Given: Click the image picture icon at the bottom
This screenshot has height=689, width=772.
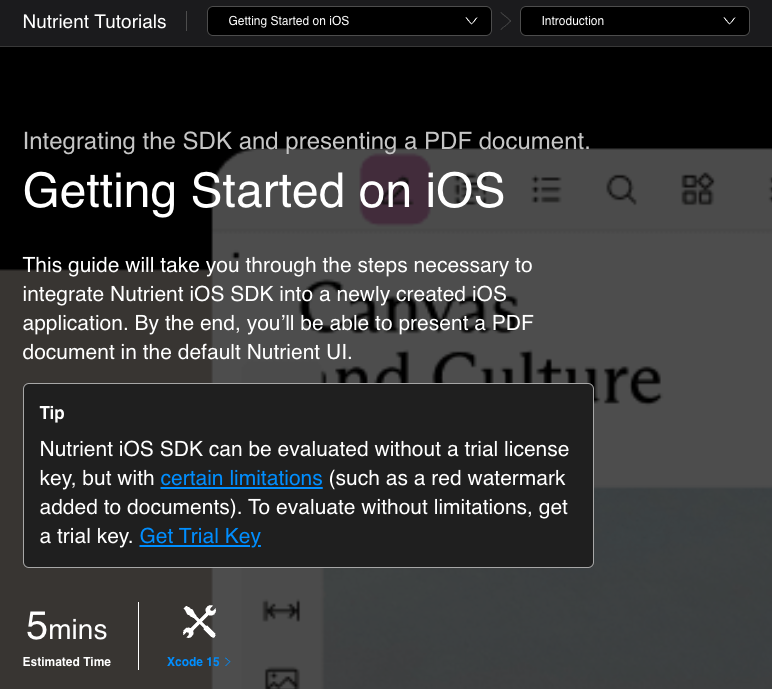Looking at the screenshot, I should click(281, 679).
